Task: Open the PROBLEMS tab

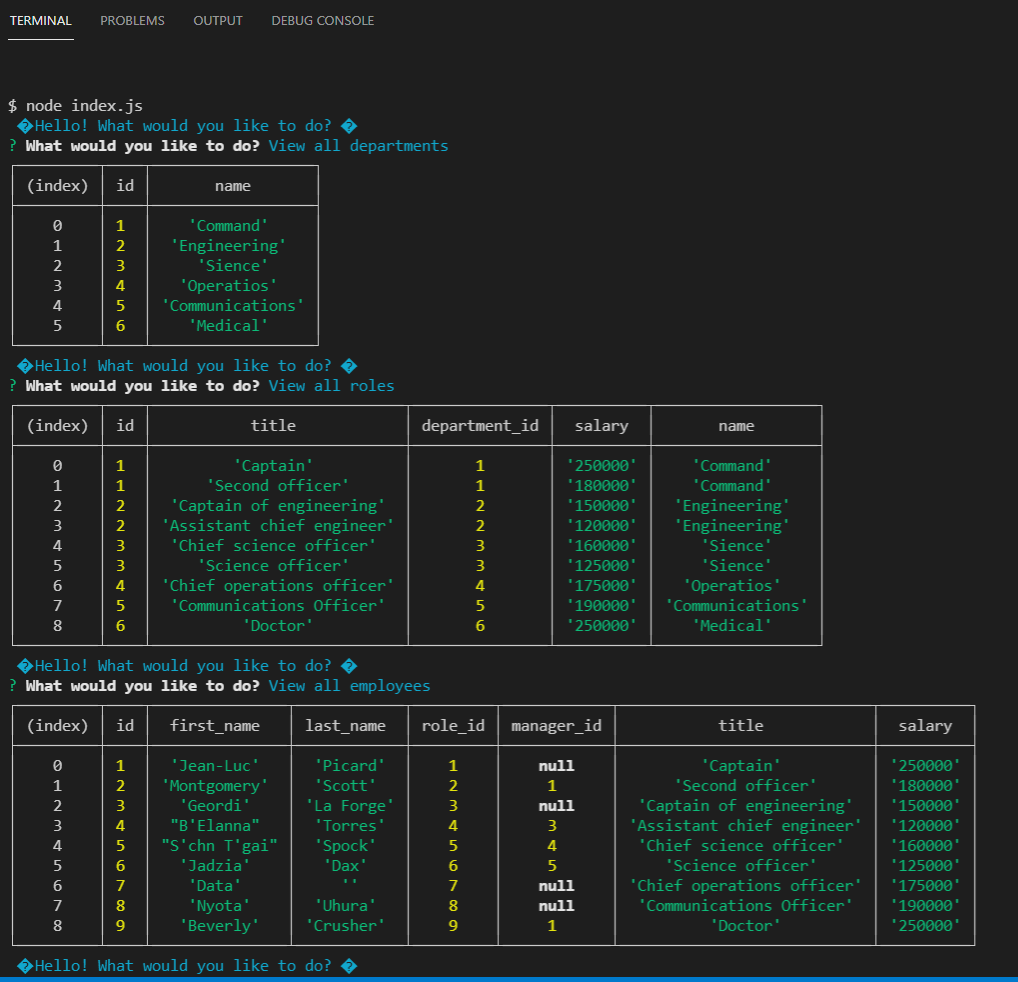Action: [x=132, y=21]
